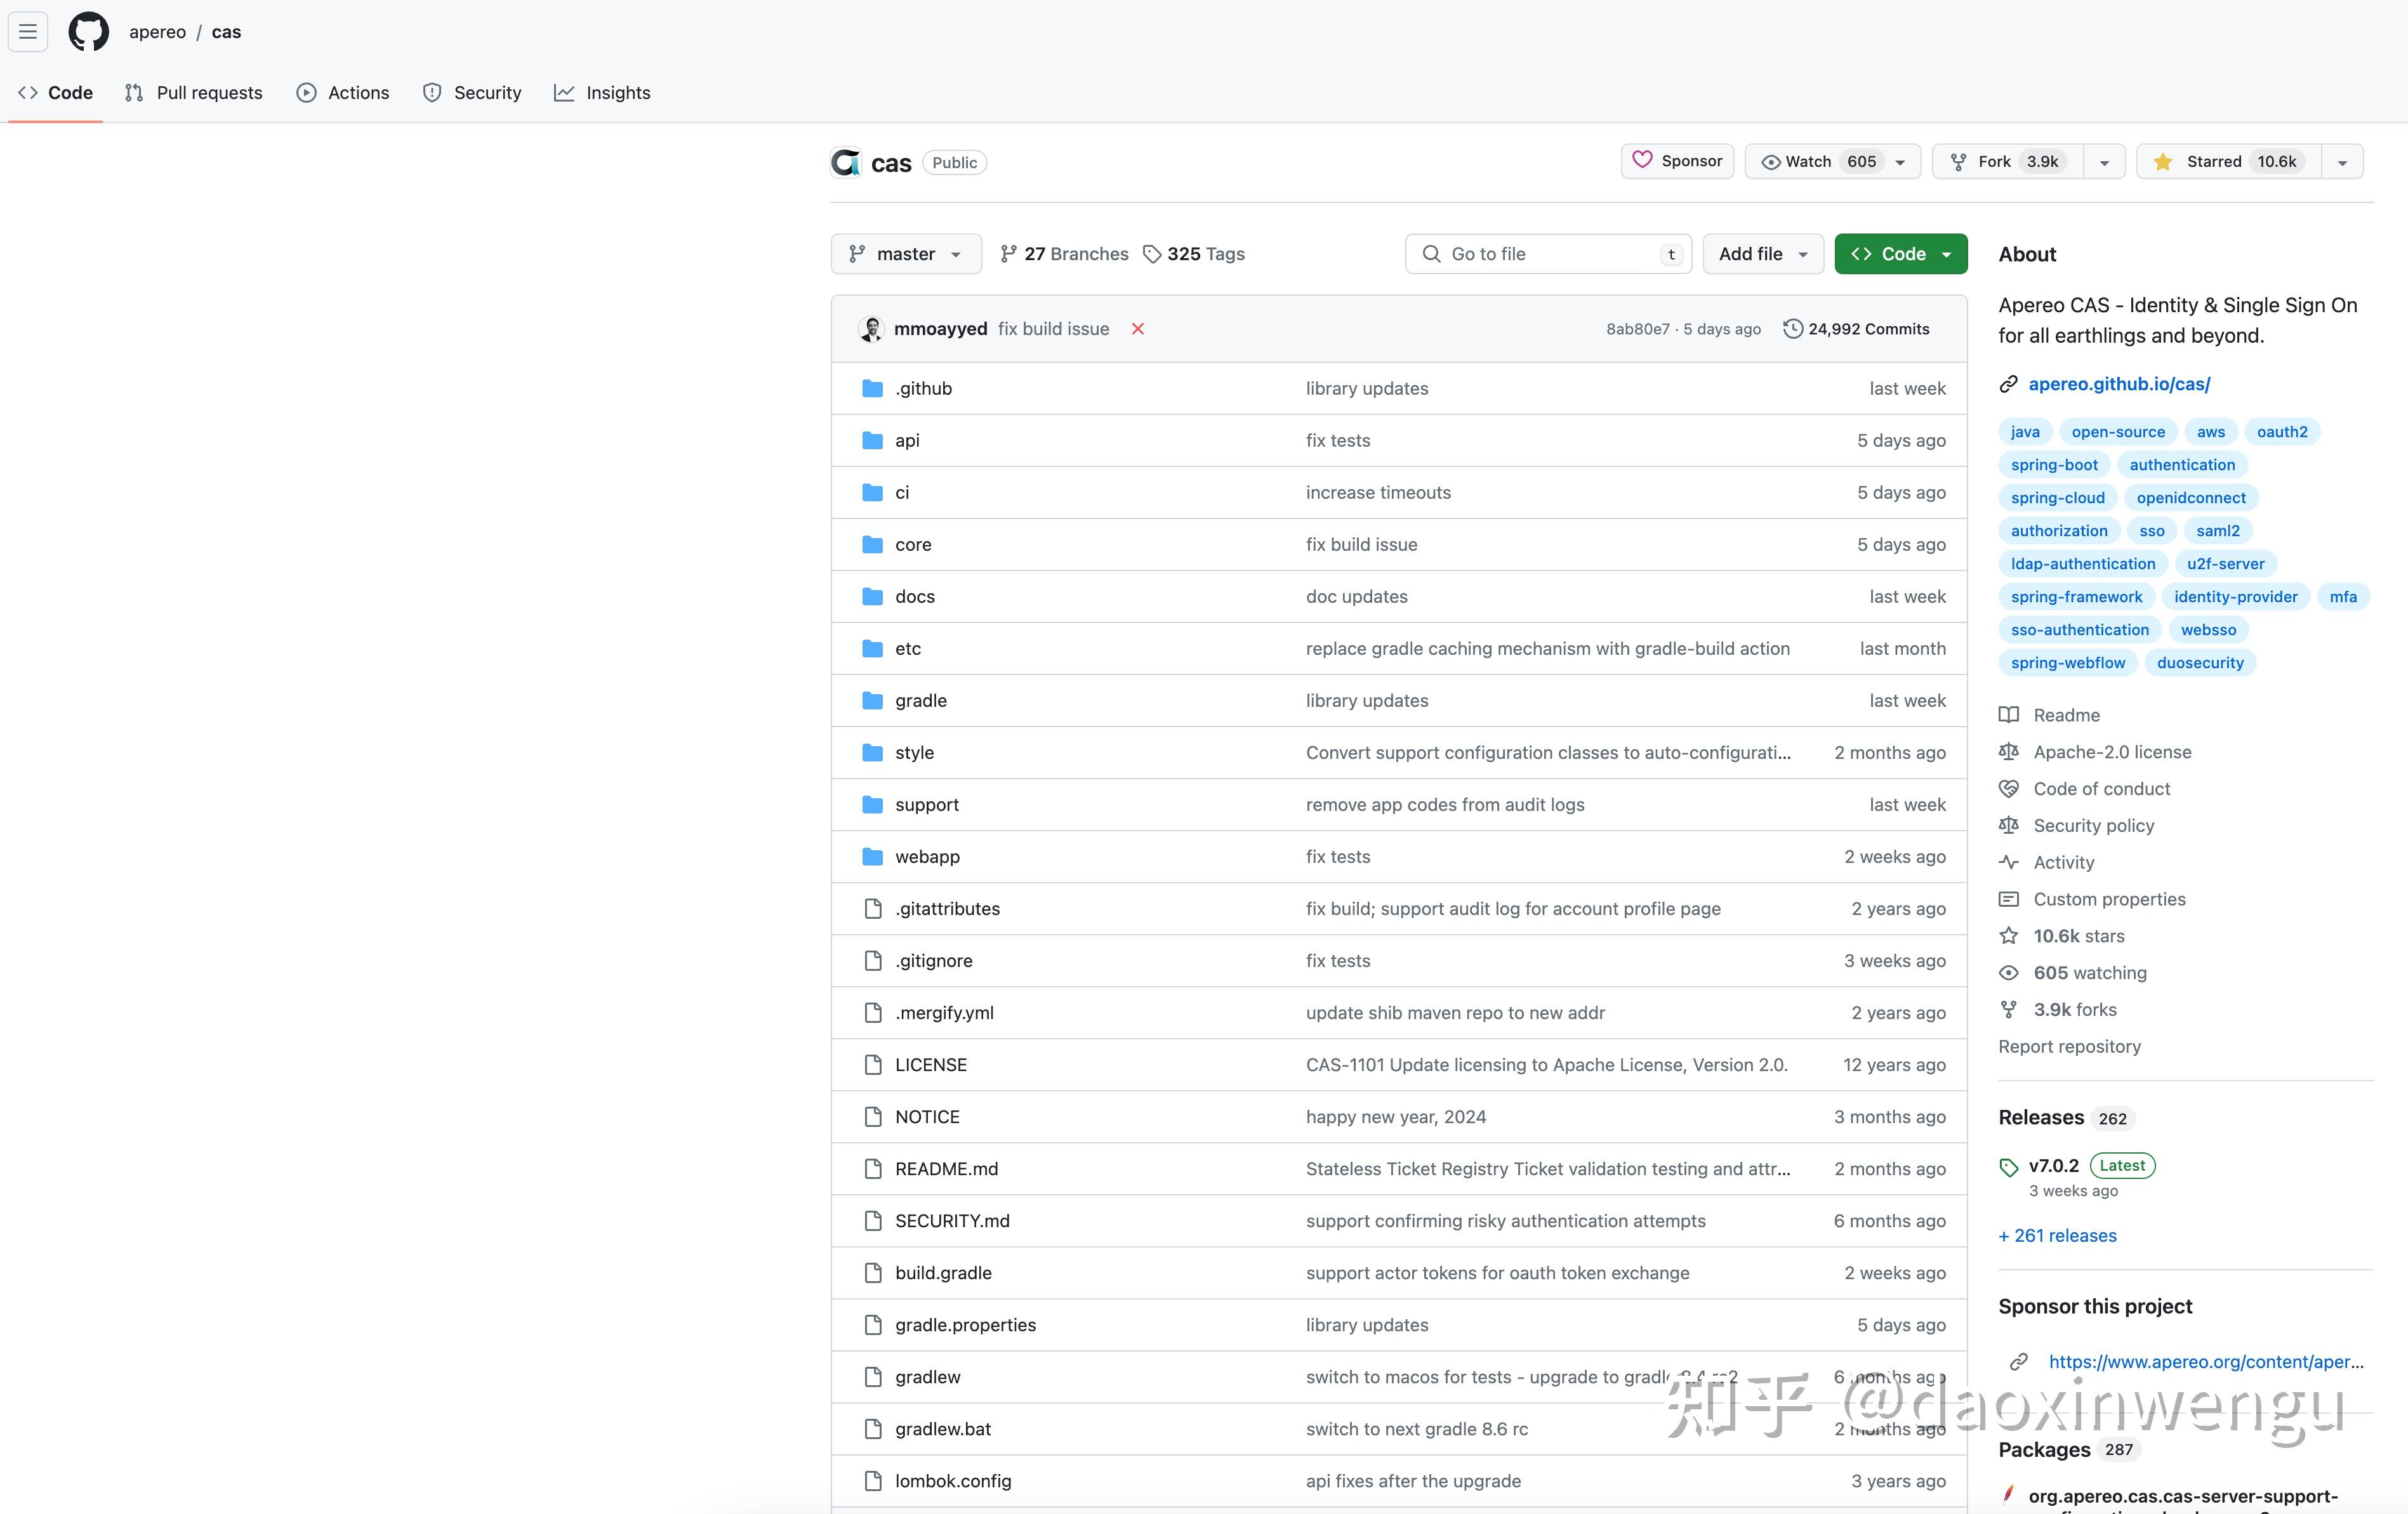2408x1514 pixels.
Task: Click the branches icon next to 27 Branches
Action: (x=1008, y=254)
